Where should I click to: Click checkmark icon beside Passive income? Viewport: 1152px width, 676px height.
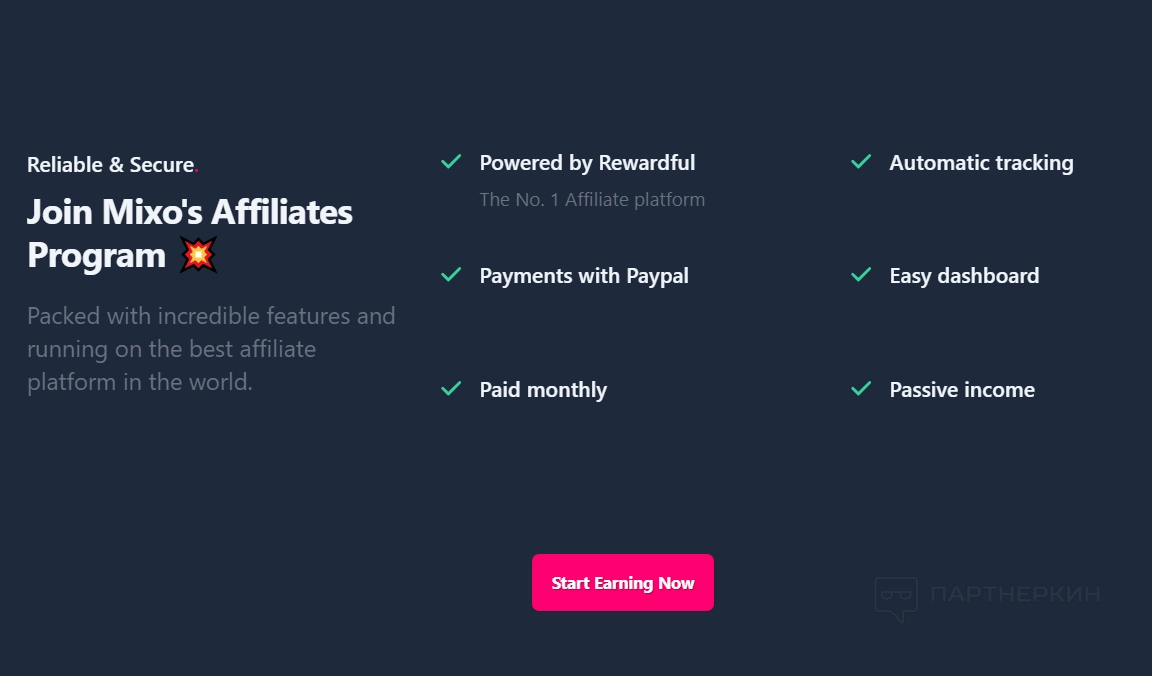tap(861, 389)
